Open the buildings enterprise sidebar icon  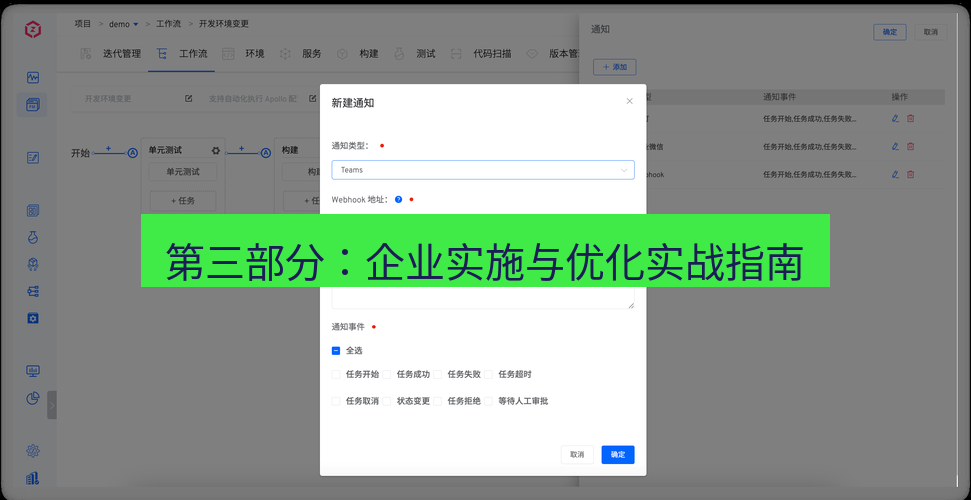(x=33, y=478)
